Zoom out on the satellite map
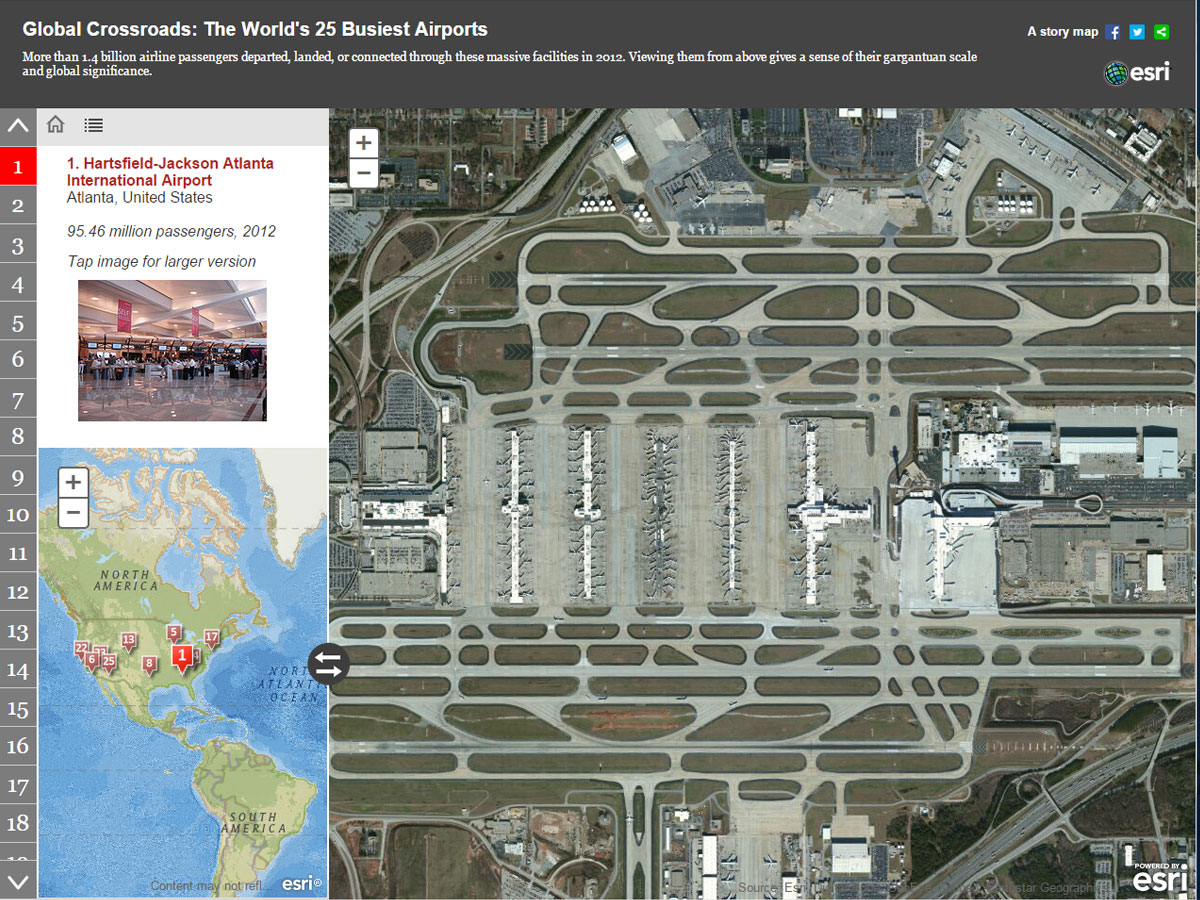The height and width of the screenshot is (900, 1200). pyautogui.click(x=364, y=173)
